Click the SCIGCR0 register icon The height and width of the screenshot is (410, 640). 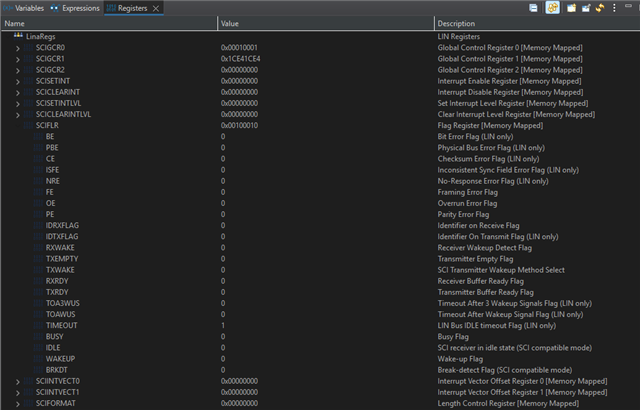(28, 48)
